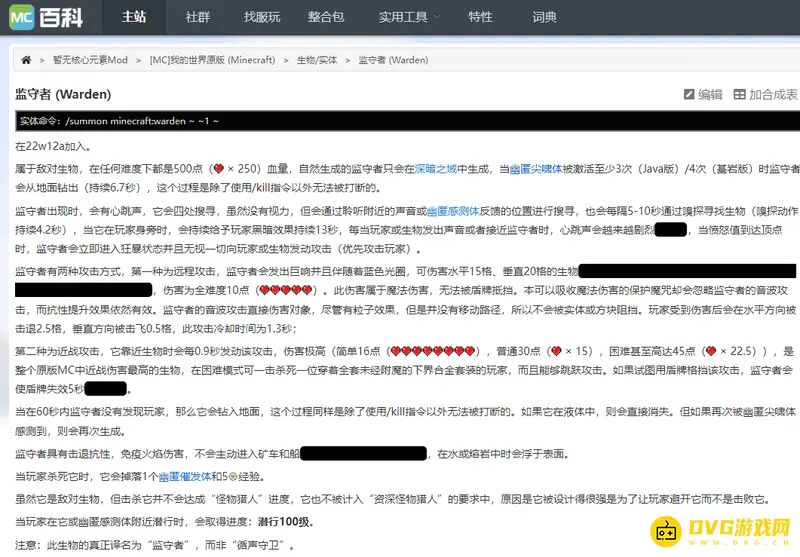The width and height of the screenshot is (800, 557).
Task: Click the 编辑 edit pencil icon
Action: coord(689,94)
